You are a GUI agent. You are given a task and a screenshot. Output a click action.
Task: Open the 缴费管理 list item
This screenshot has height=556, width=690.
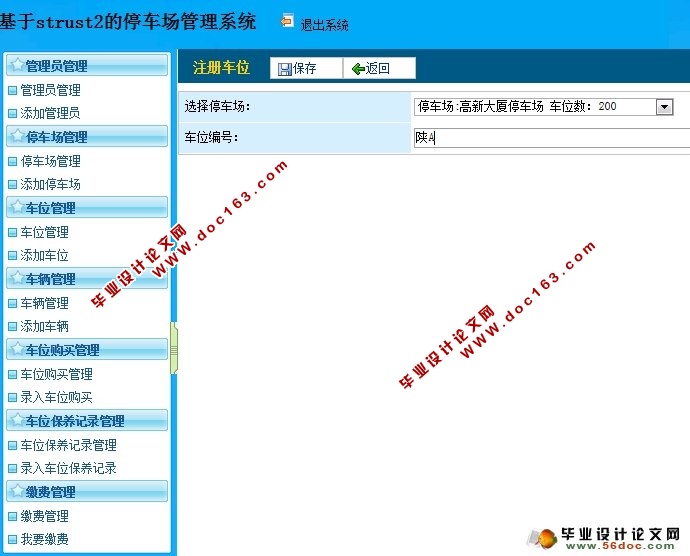pos(44,516)
